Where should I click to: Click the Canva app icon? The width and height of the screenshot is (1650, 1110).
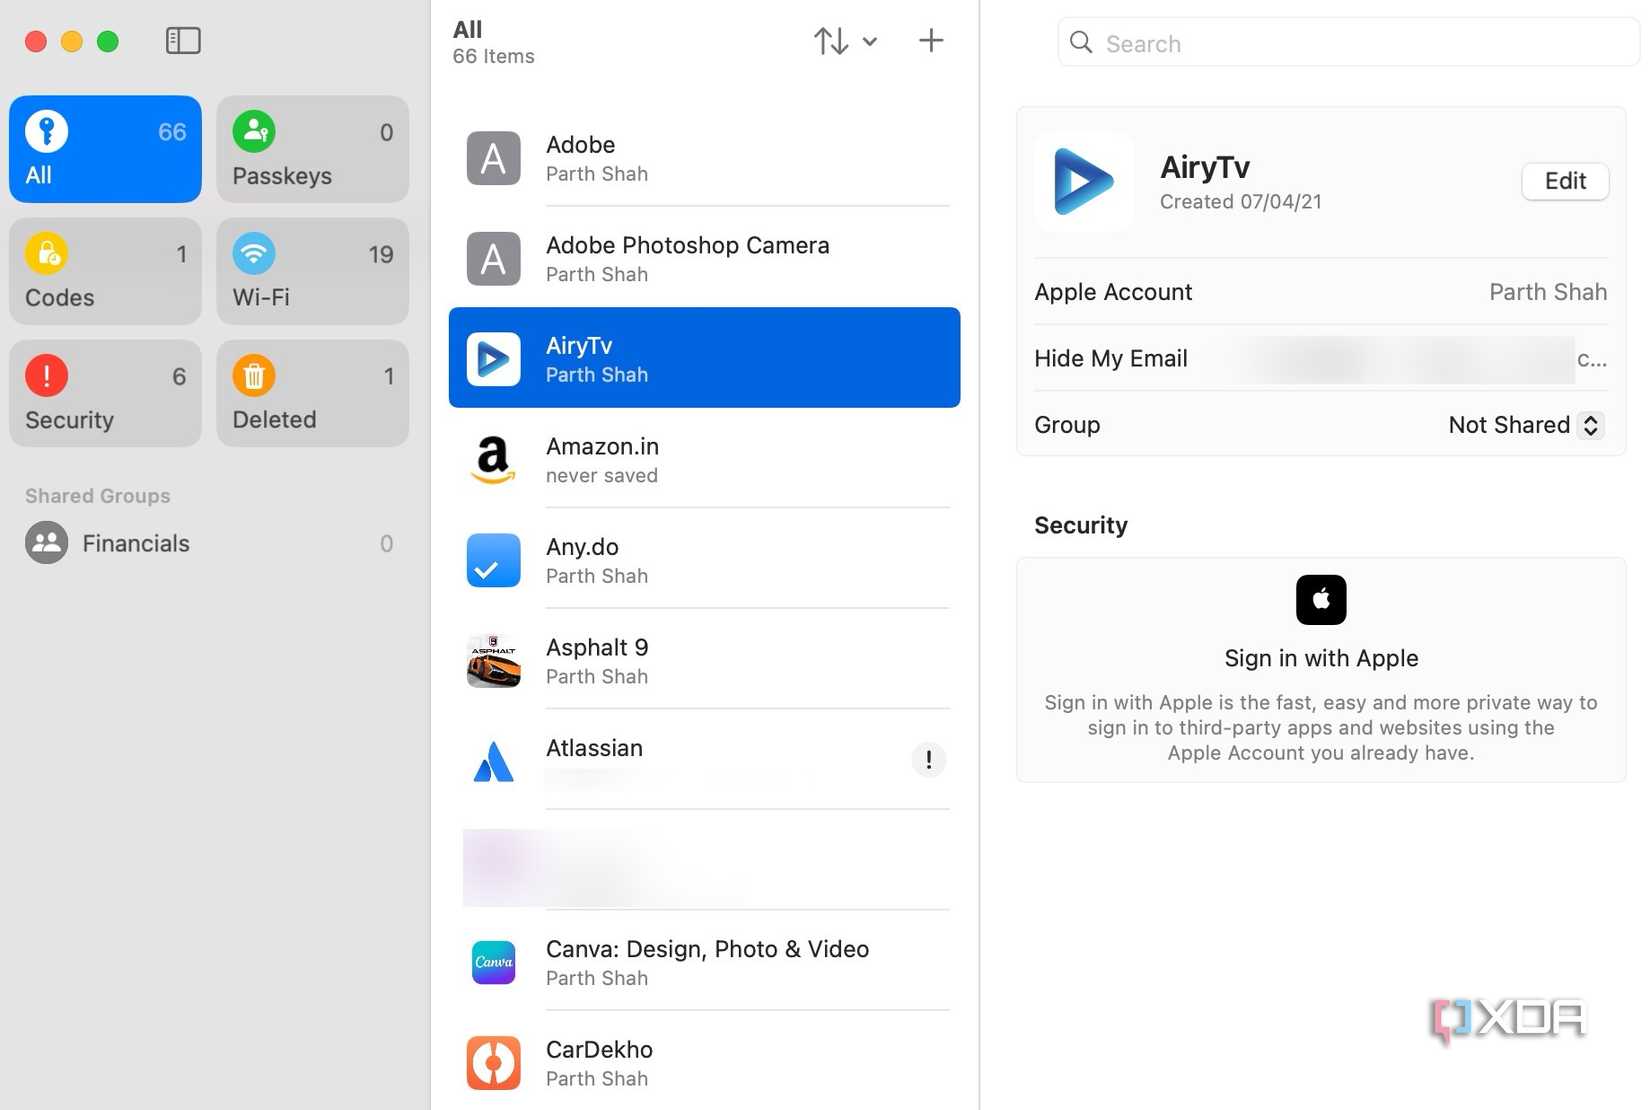(494, 962)
